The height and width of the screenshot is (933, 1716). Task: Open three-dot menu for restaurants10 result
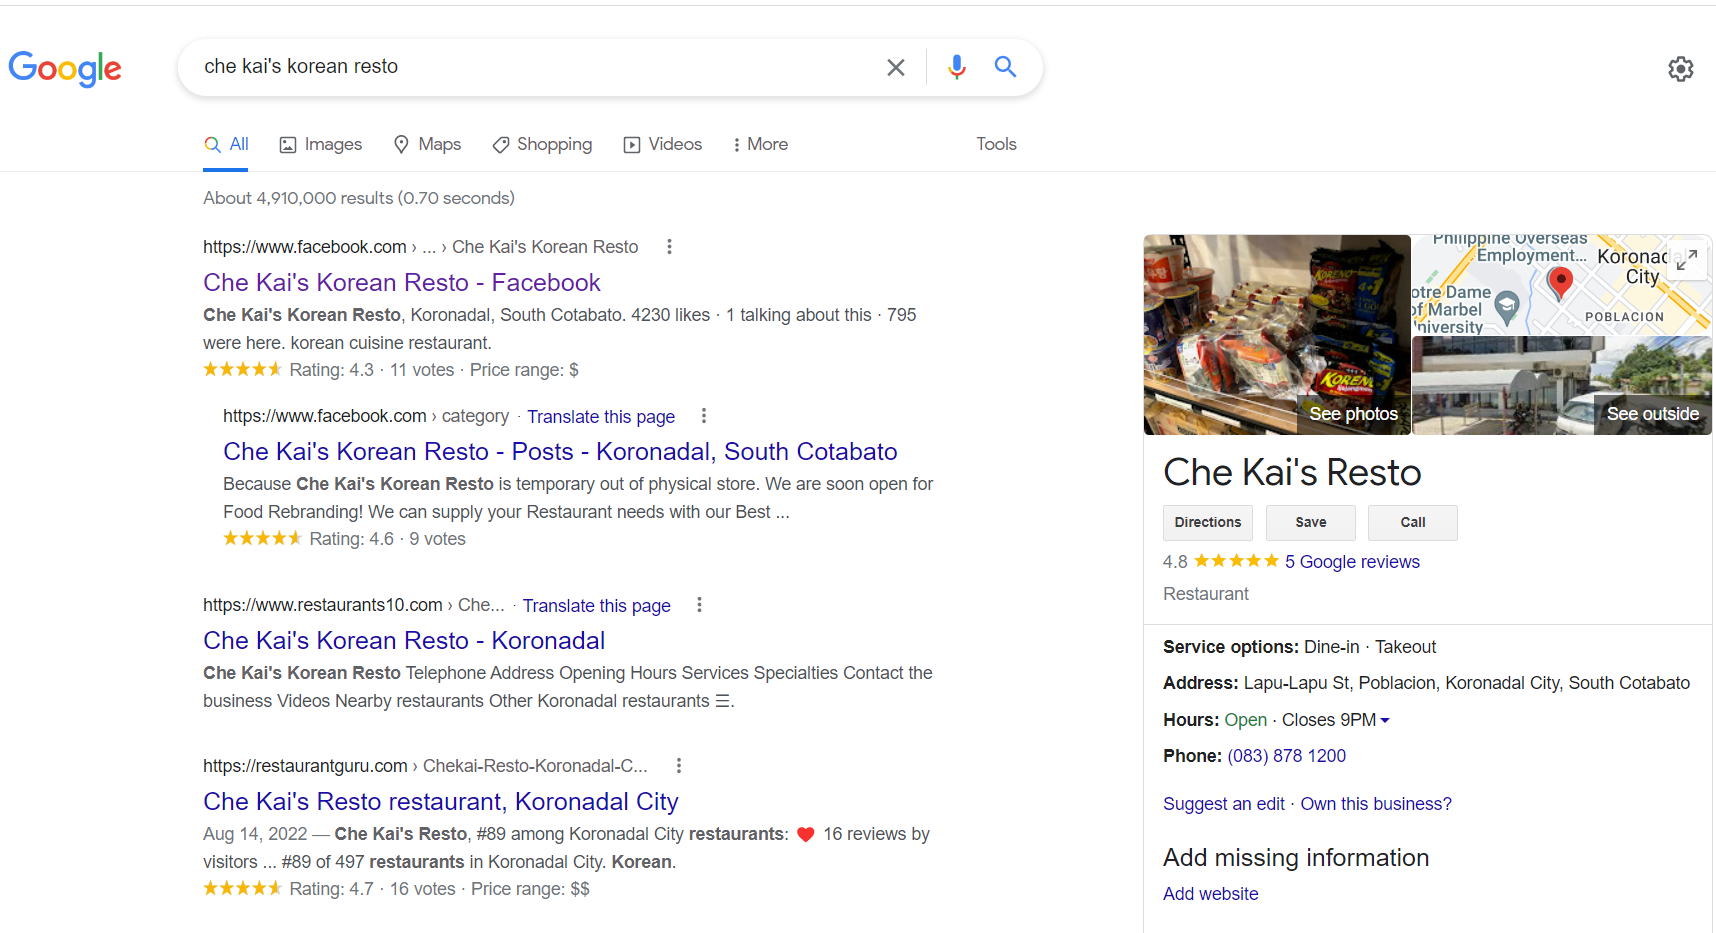coord(699,605)
